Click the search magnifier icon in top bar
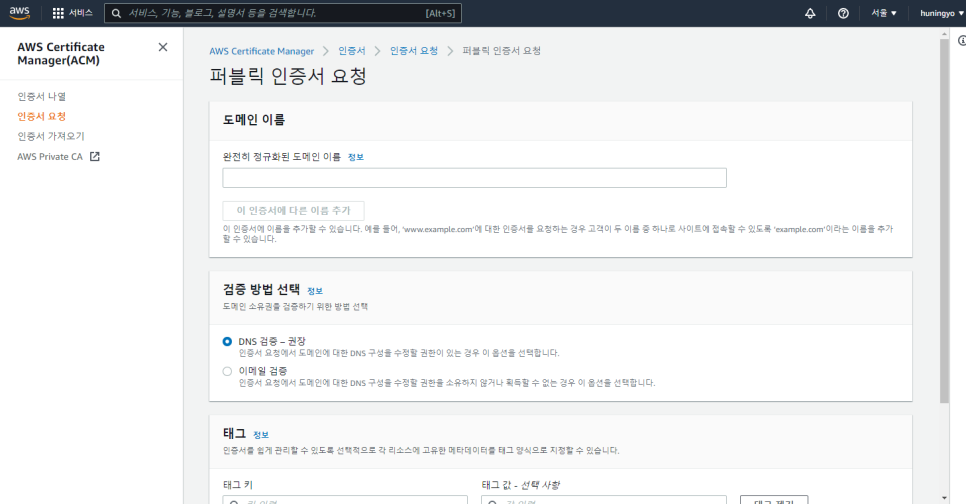This screenshot has width=966, height=504. [116, 13]
